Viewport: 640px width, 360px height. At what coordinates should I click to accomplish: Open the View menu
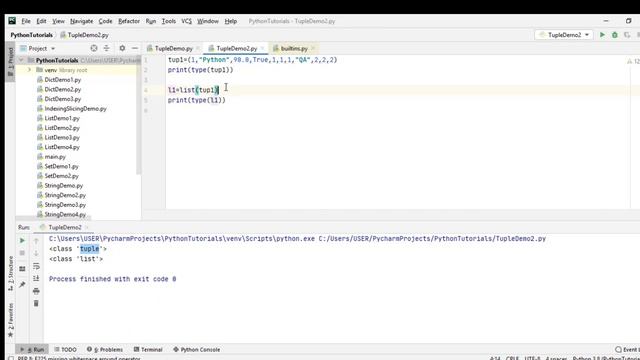click(x=58, y=21)
